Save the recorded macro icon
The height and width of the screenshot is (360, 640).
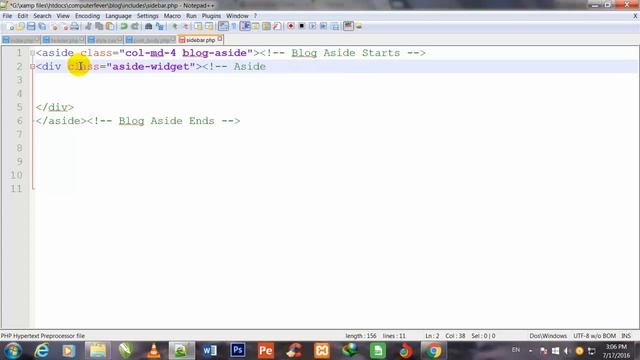pos(335,27)
